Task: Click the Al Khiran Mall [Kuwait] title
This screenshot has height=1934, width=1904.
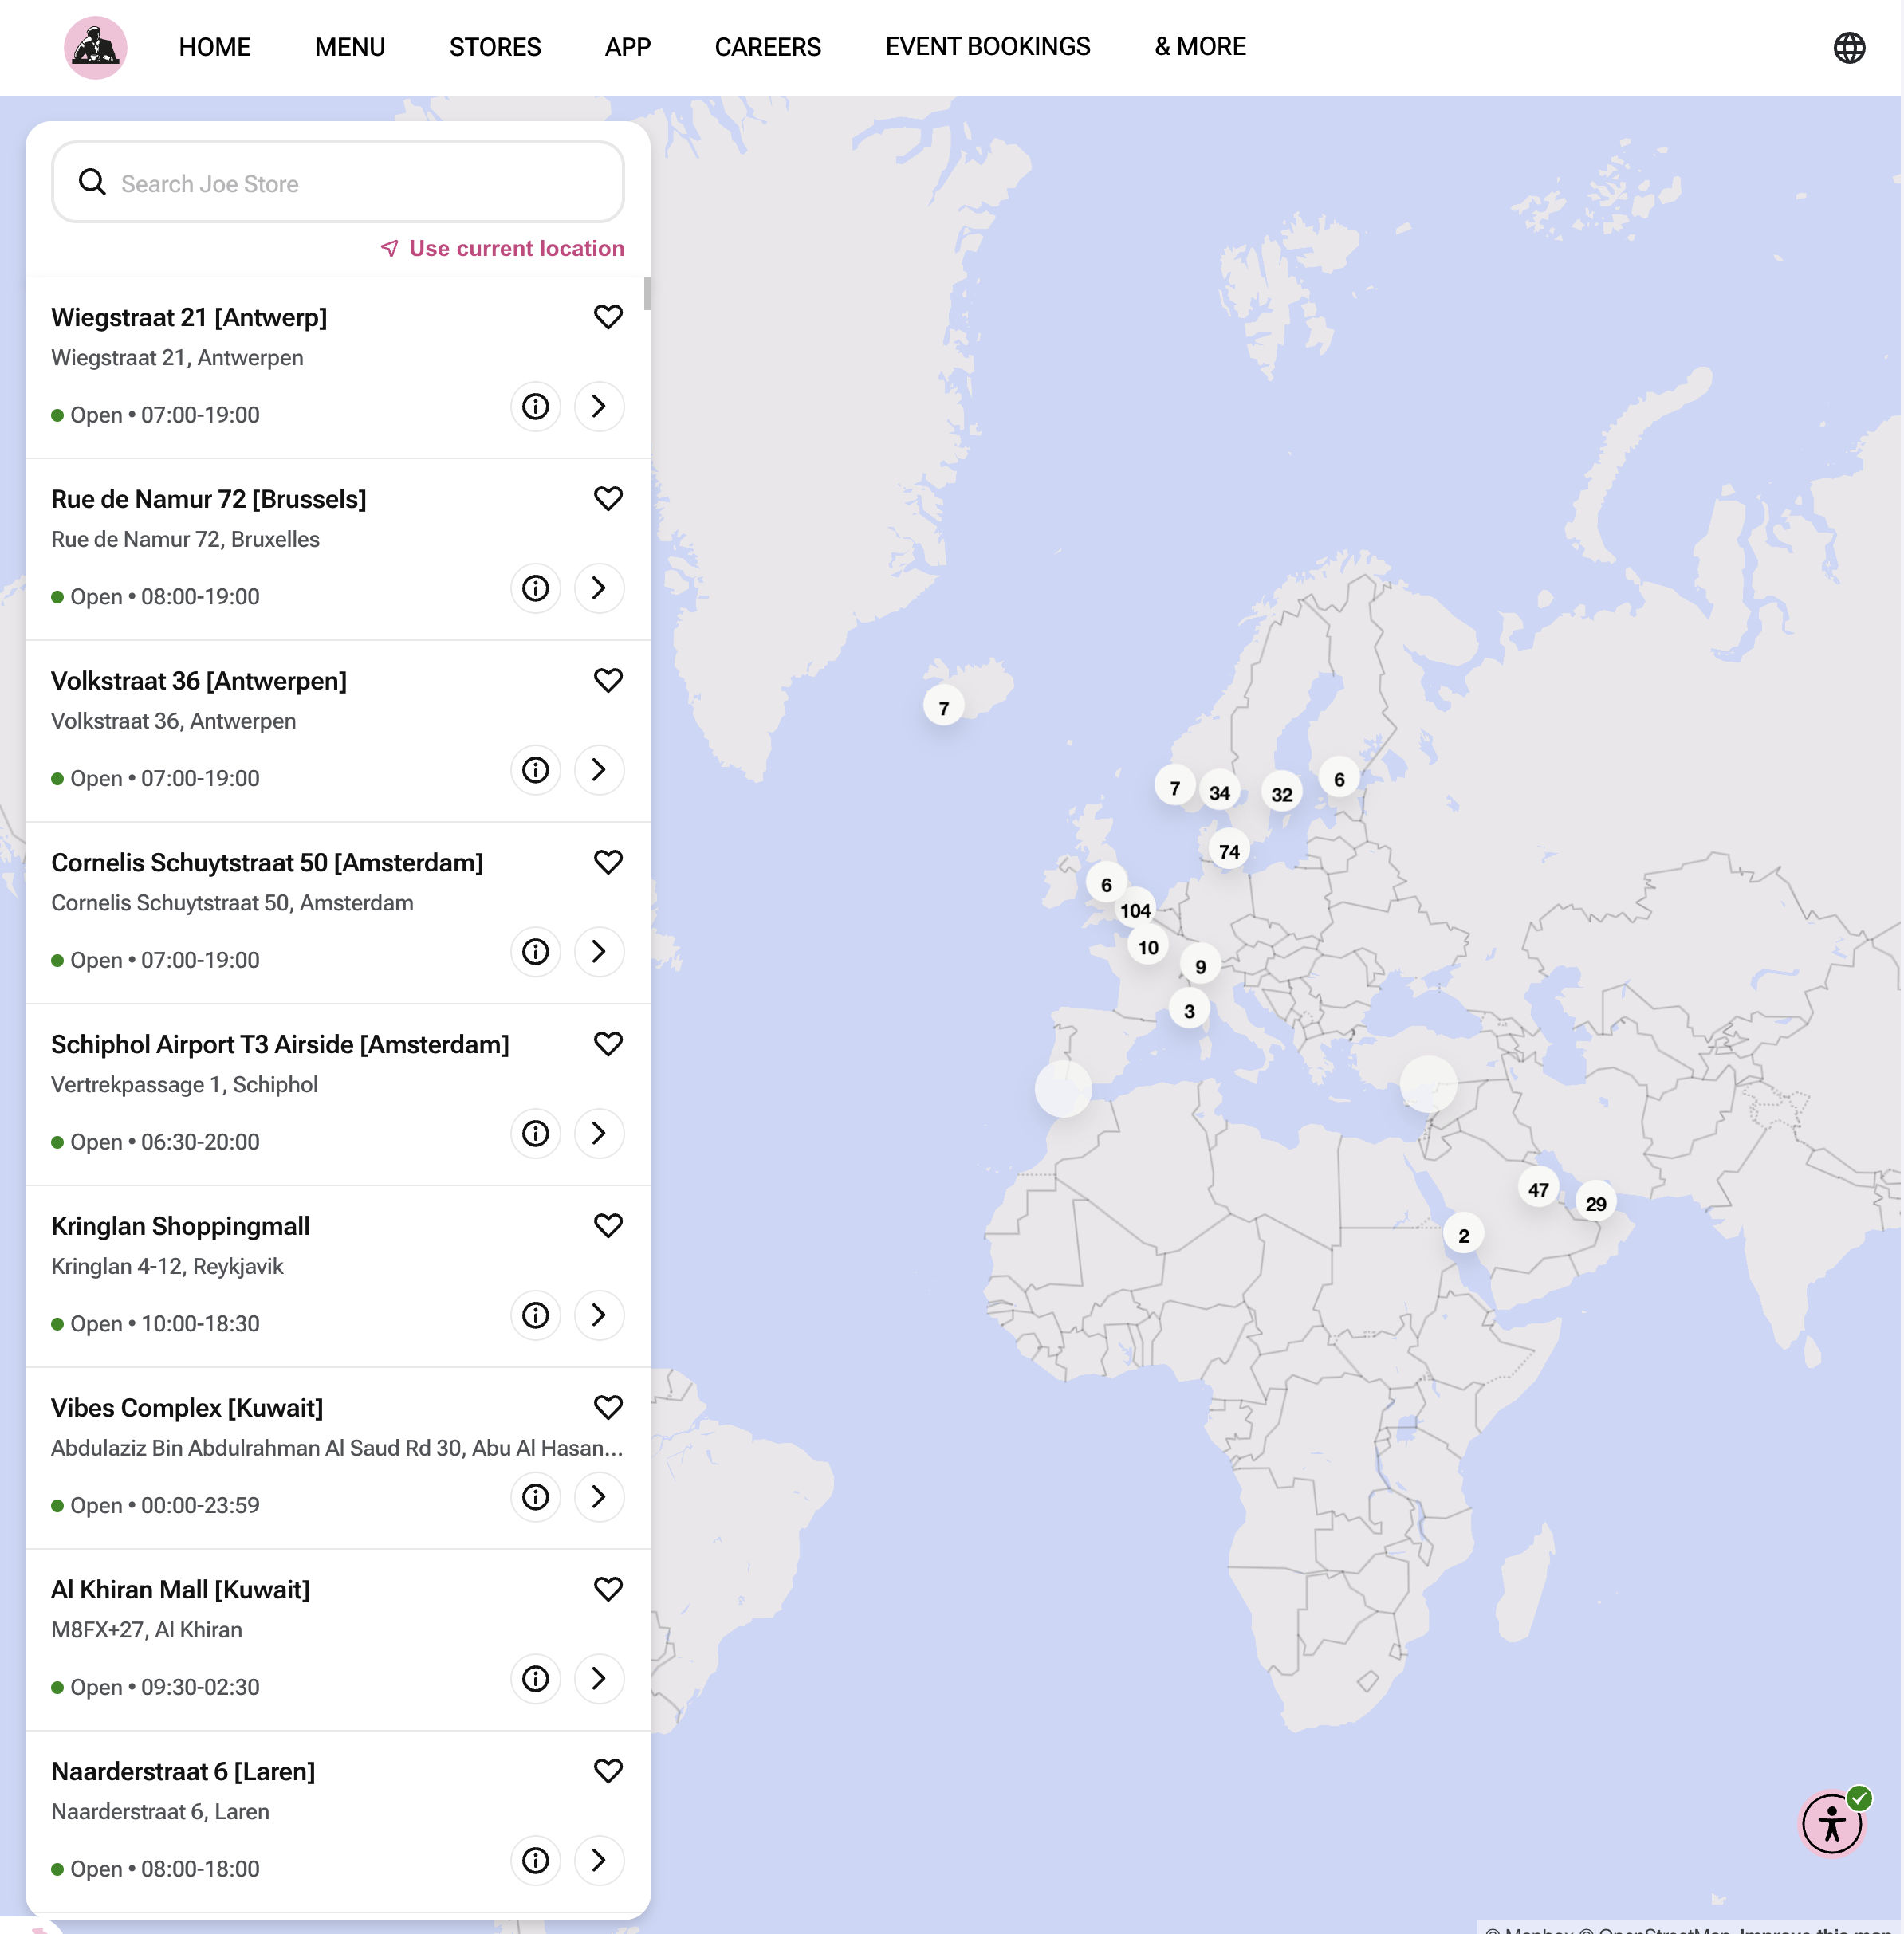Action: (181, 1590)
